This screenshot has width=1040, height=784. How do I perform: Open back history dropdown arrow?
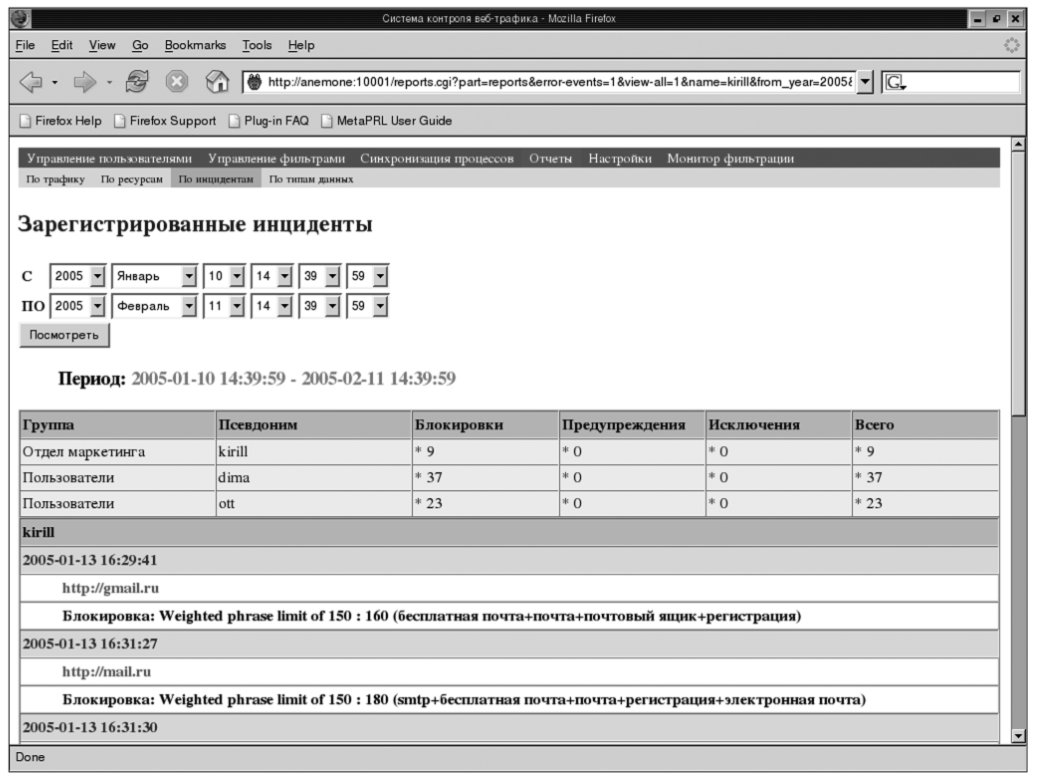[x=55, y=83]
